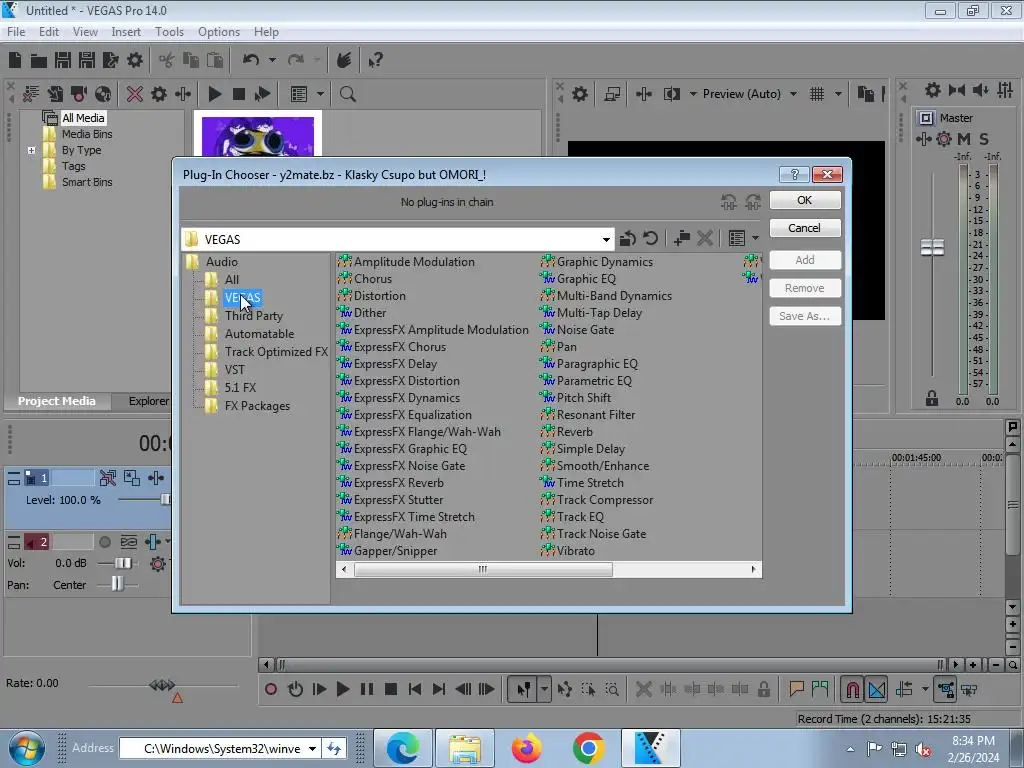Click the Loop Playback icon in transport bar
The height and width of the screenshot is (768, 1024).
[295, 689]
